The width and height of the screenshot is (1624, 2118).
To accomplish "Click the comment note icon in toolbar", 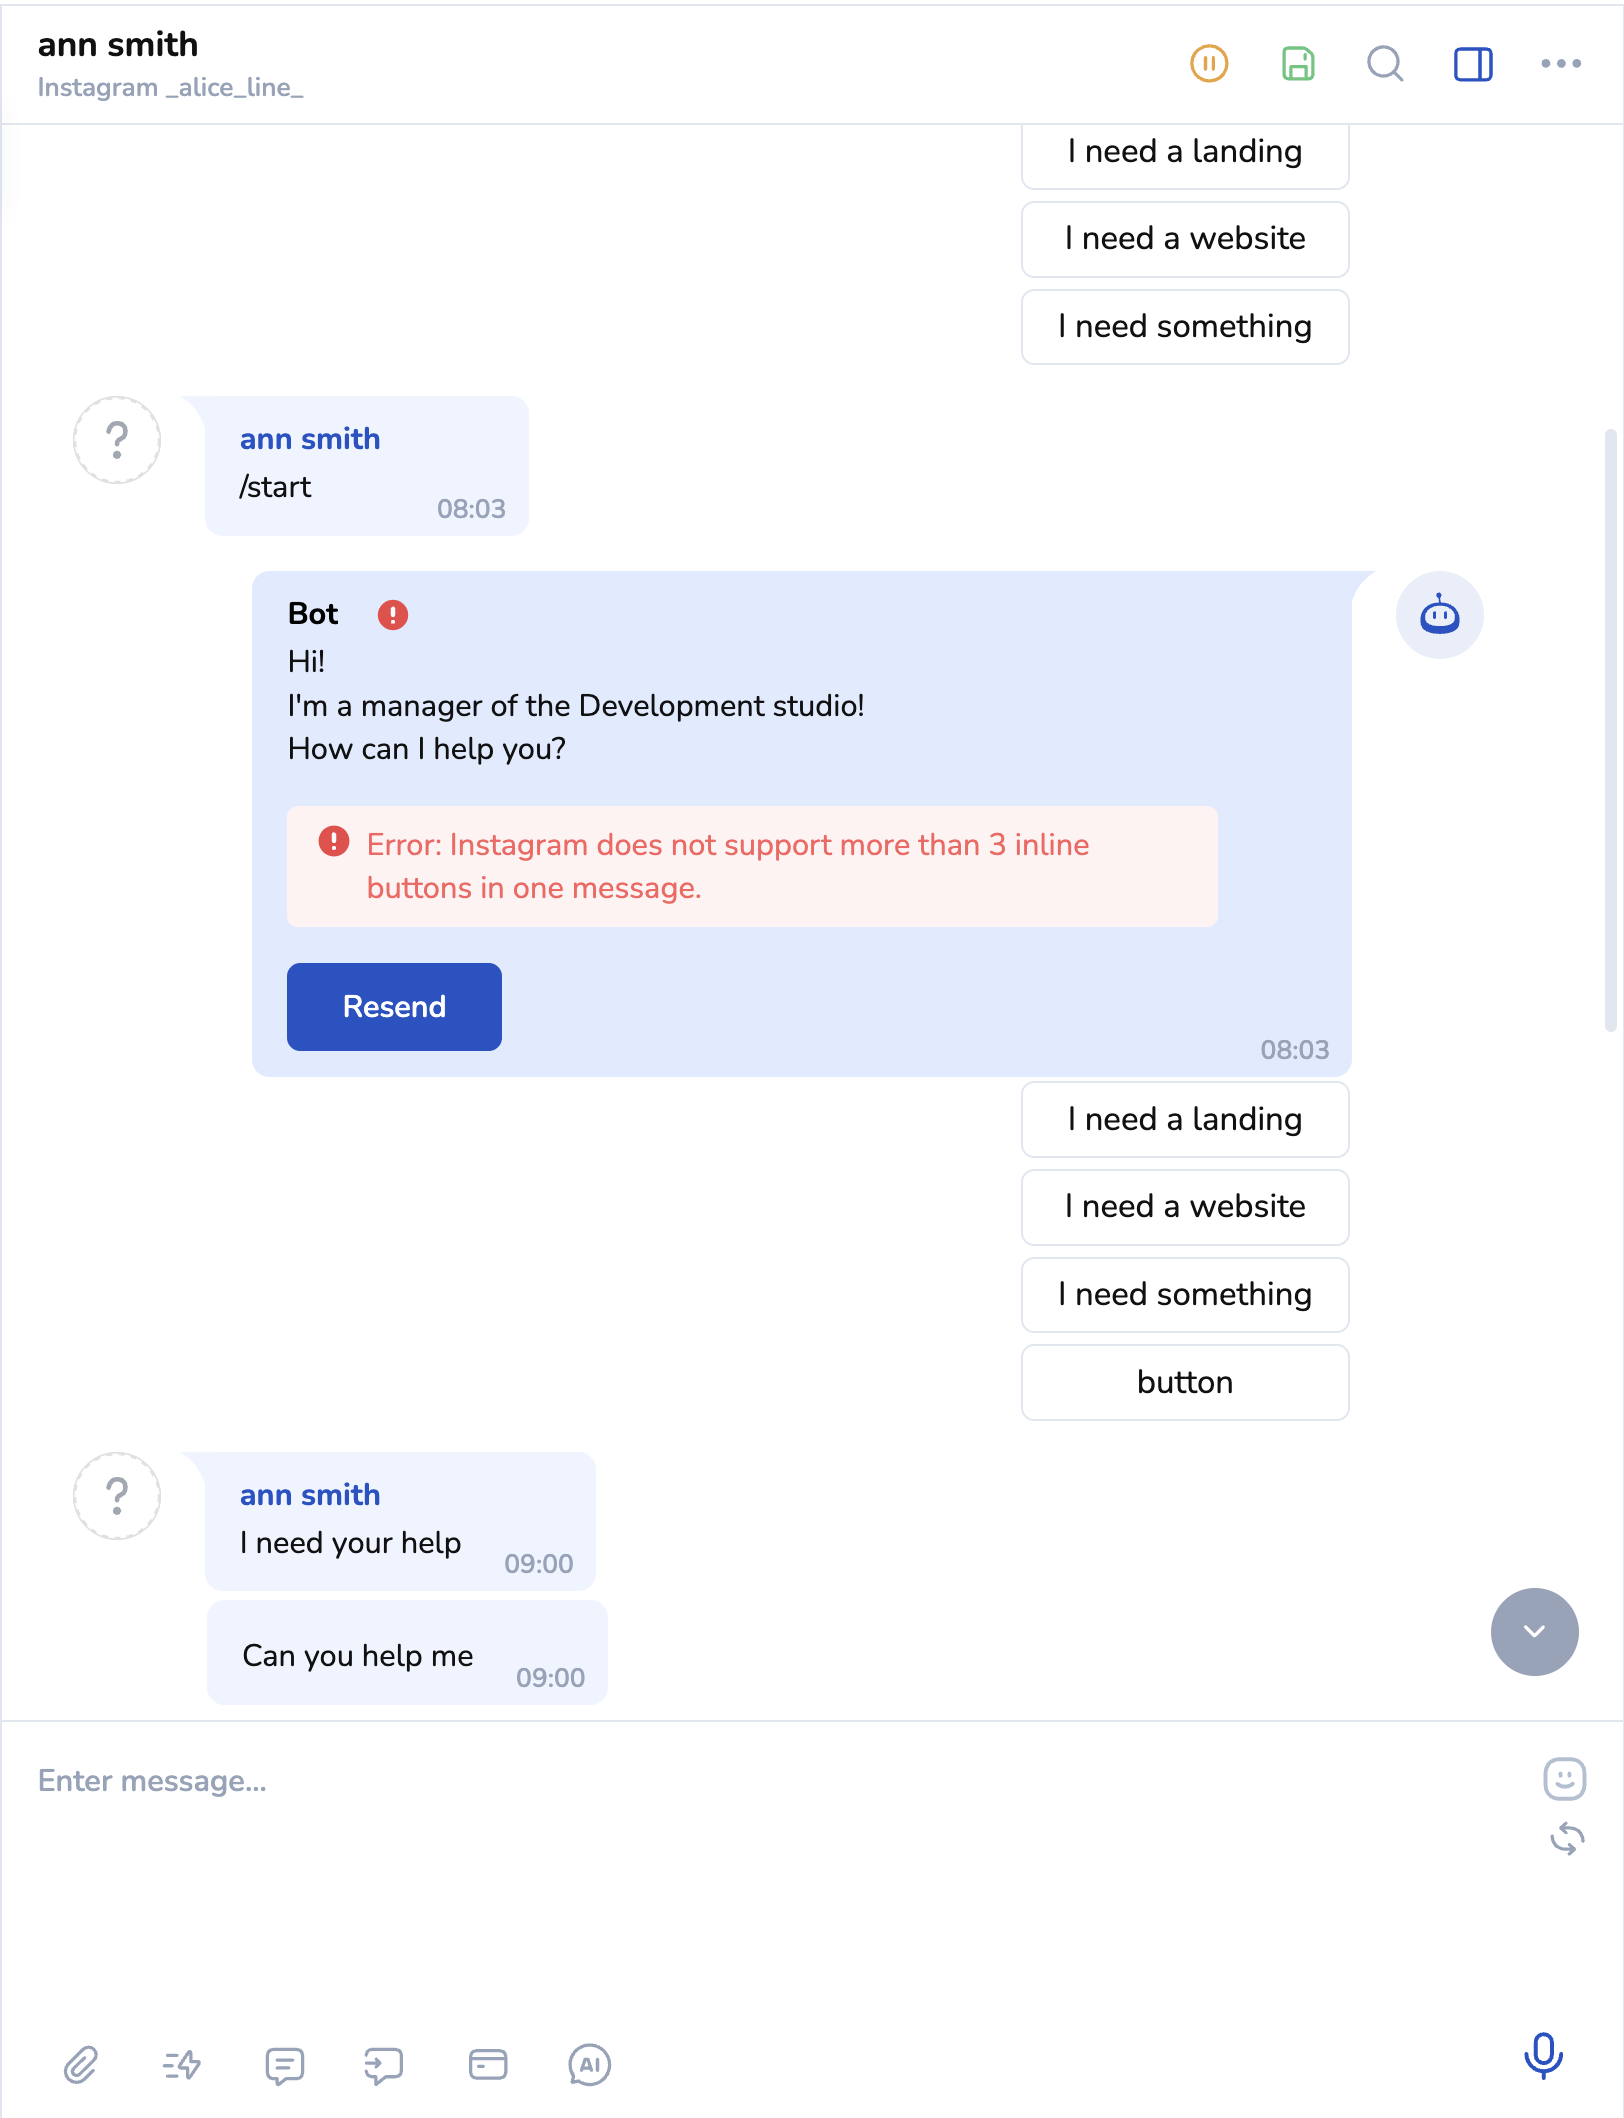I will 285,2064.
